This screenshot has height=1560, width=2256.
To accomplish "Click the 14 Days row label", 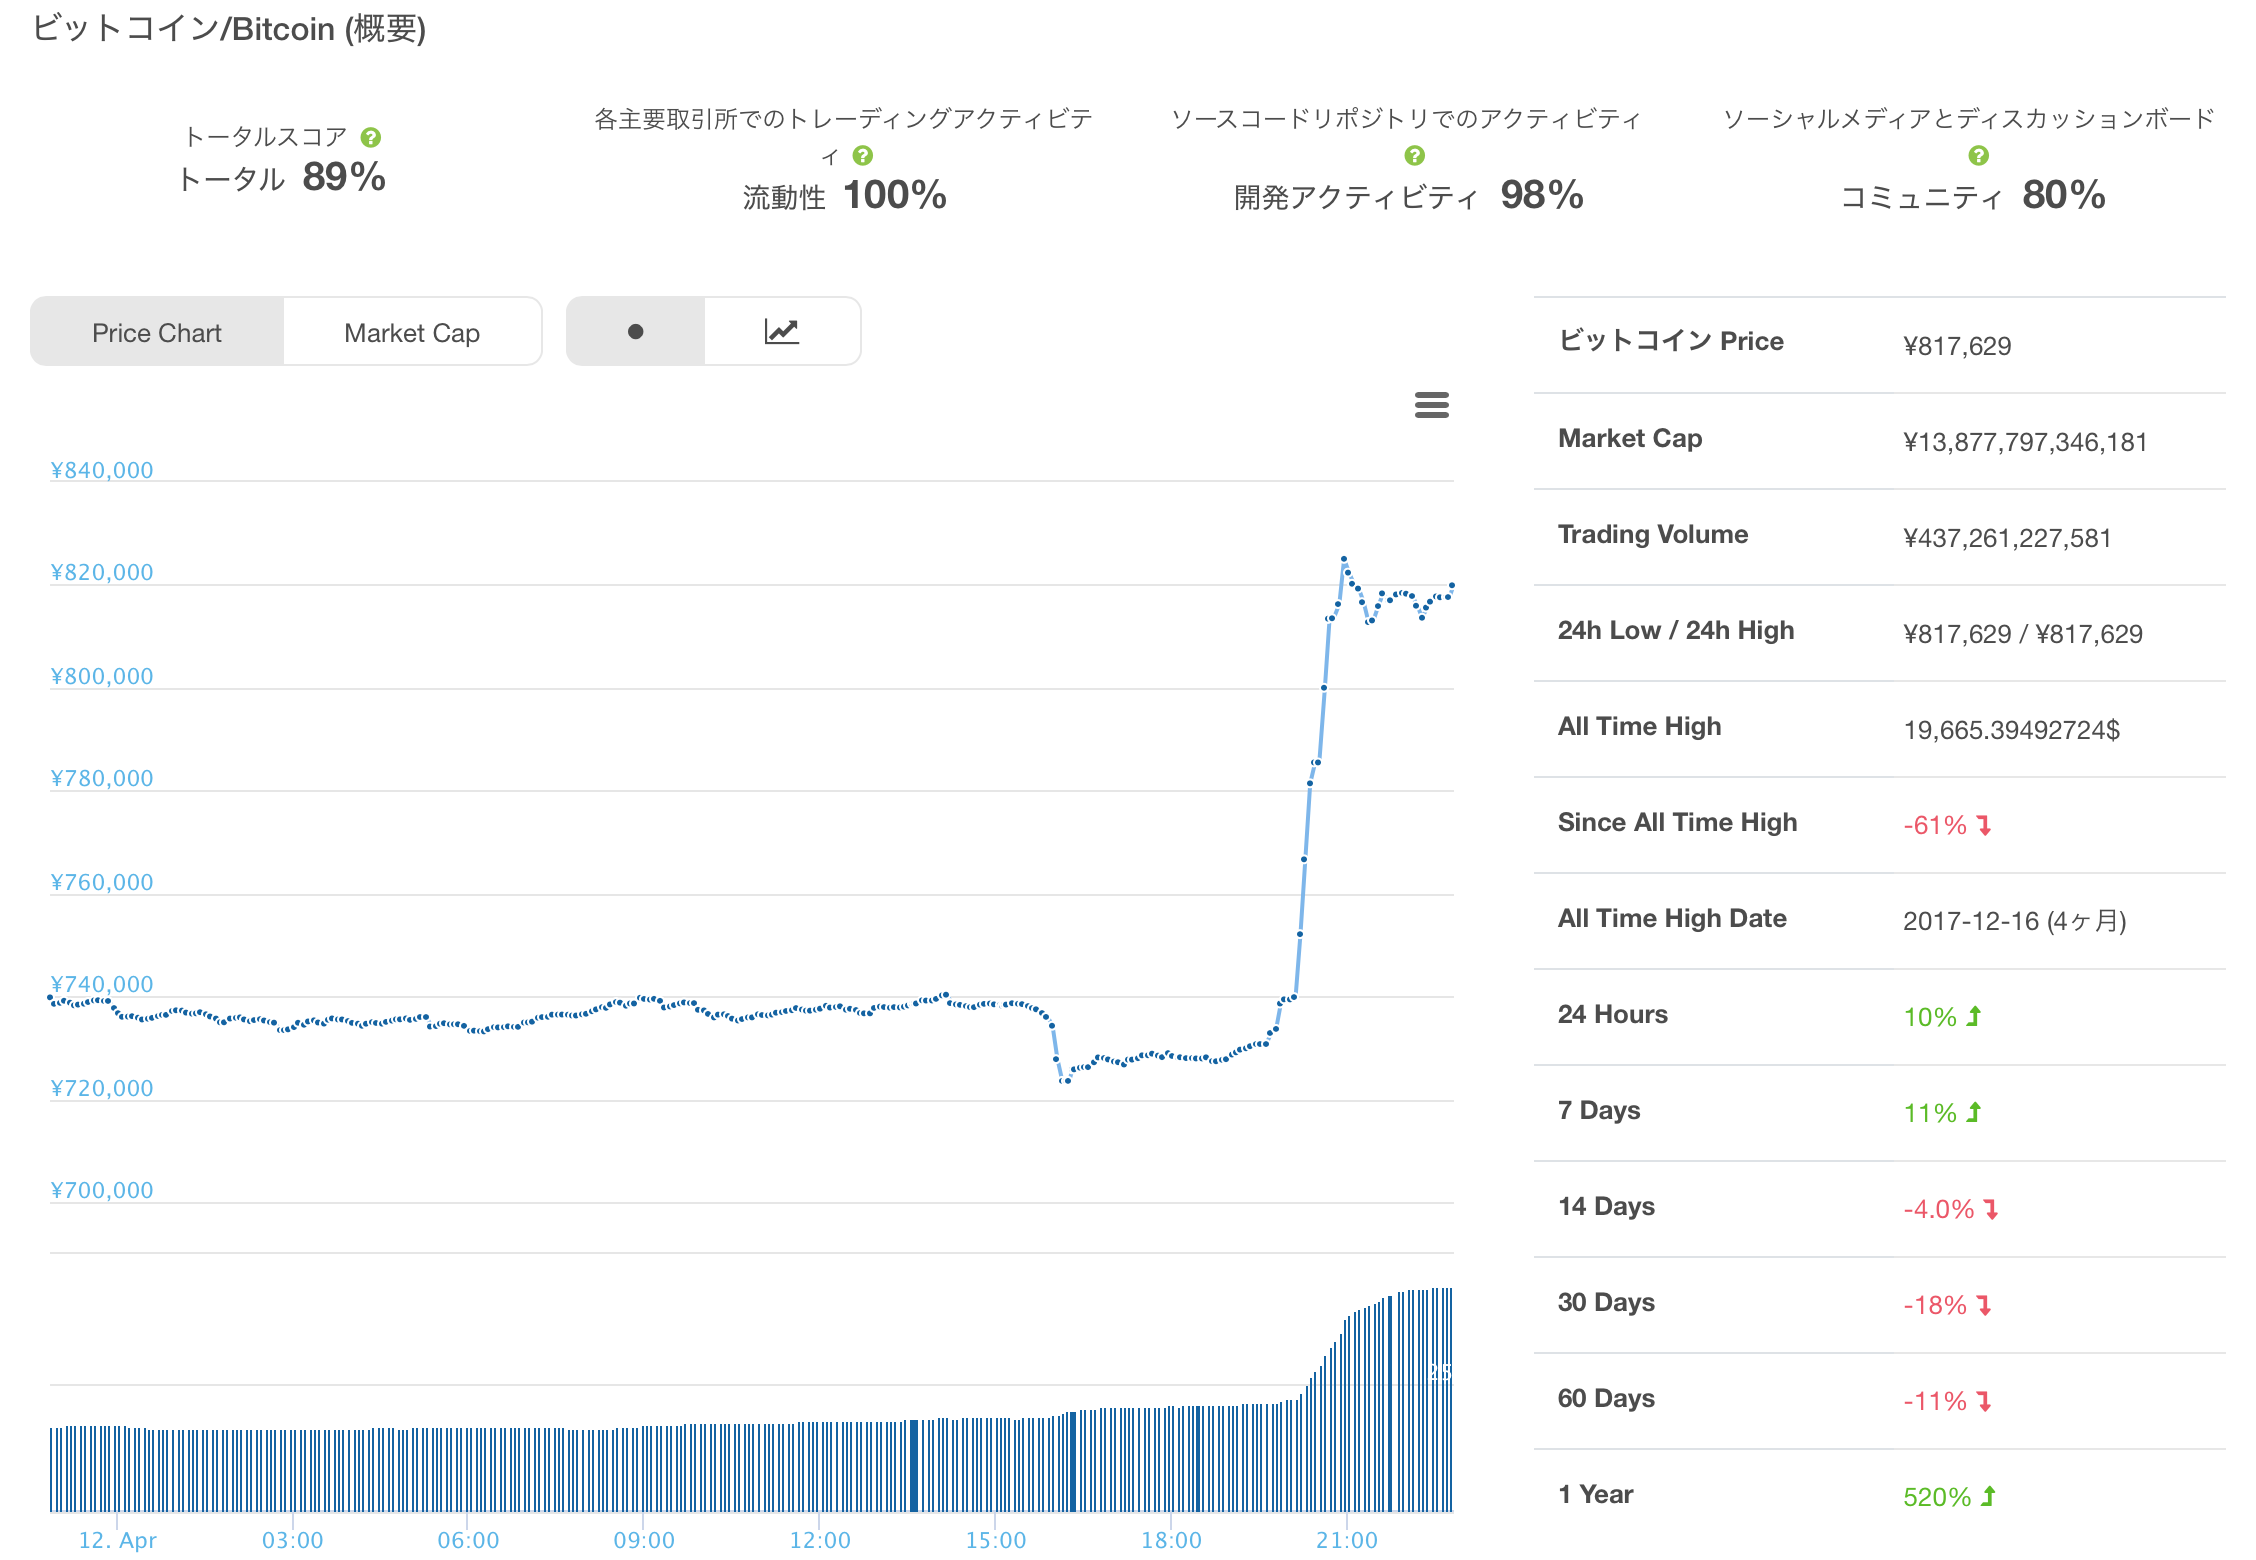I will pyautogui.click(x=1606, y=1206).
